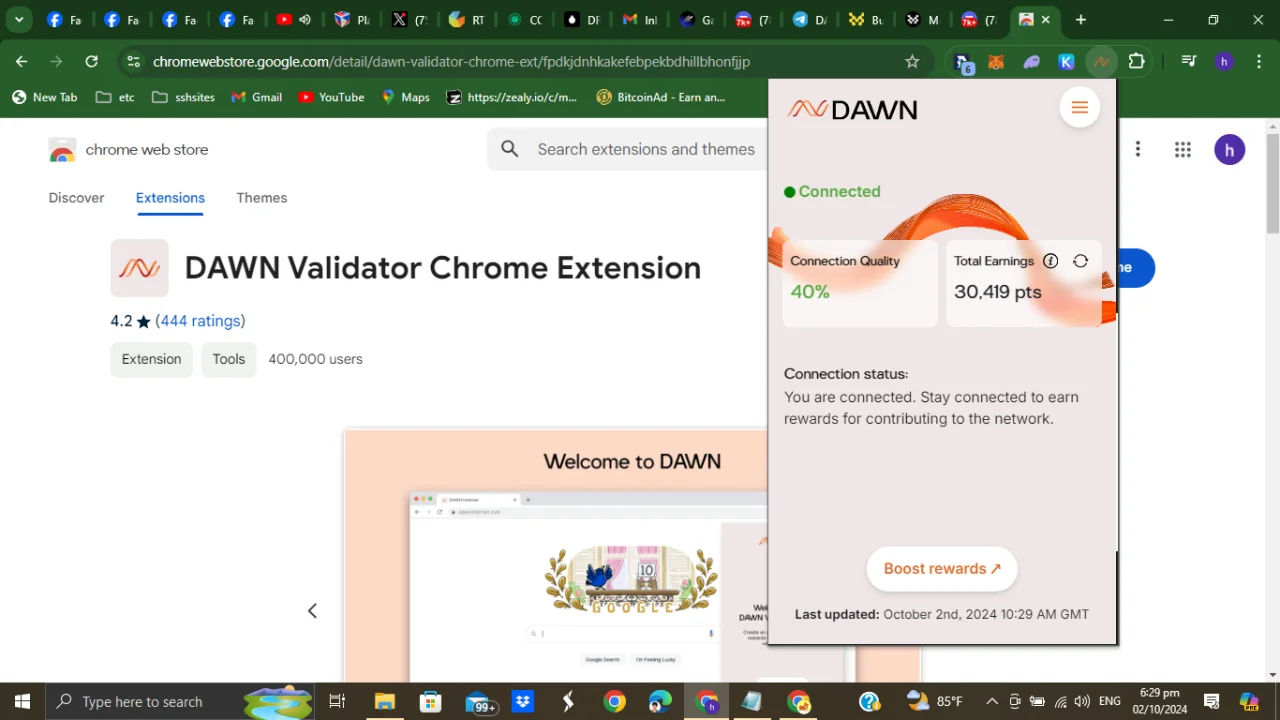Screen dimensions: 1280x720
Task: Click the Tools category chip
Action: [x=228, y=359]
